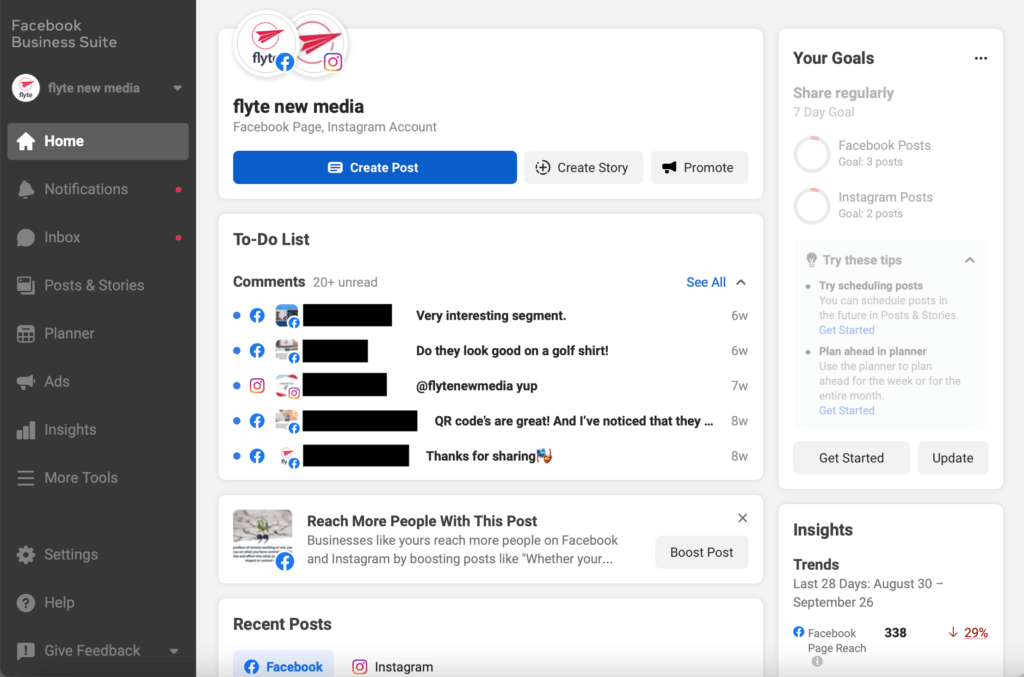Click the Planner calendar grid icon
This screenshot has height=677, width=1024.
pyautogui.click(x=25, y=334)
